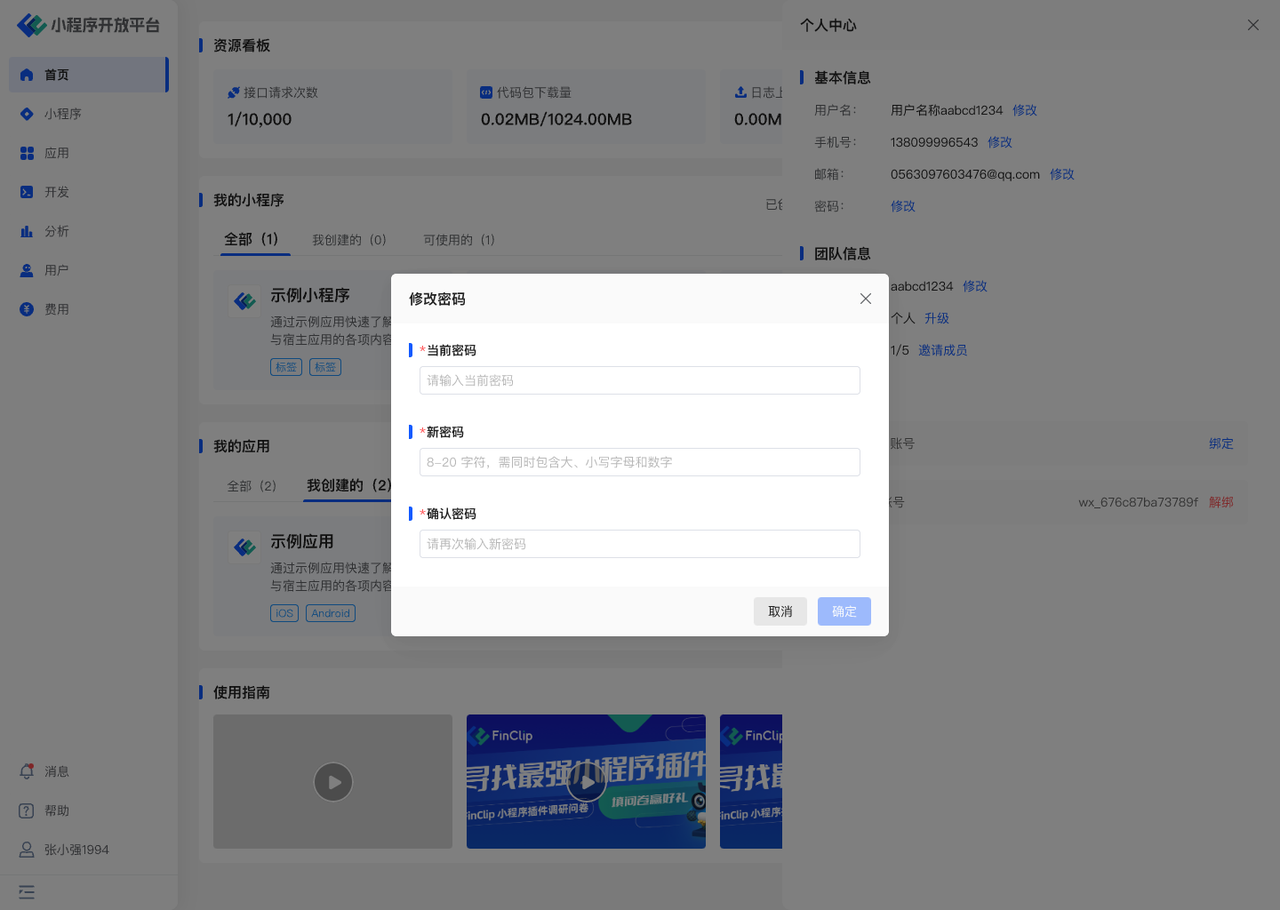Focus the 新密码 input field
The width and height of the screenshot is (1280, 910).
click(x=639, y=462)
